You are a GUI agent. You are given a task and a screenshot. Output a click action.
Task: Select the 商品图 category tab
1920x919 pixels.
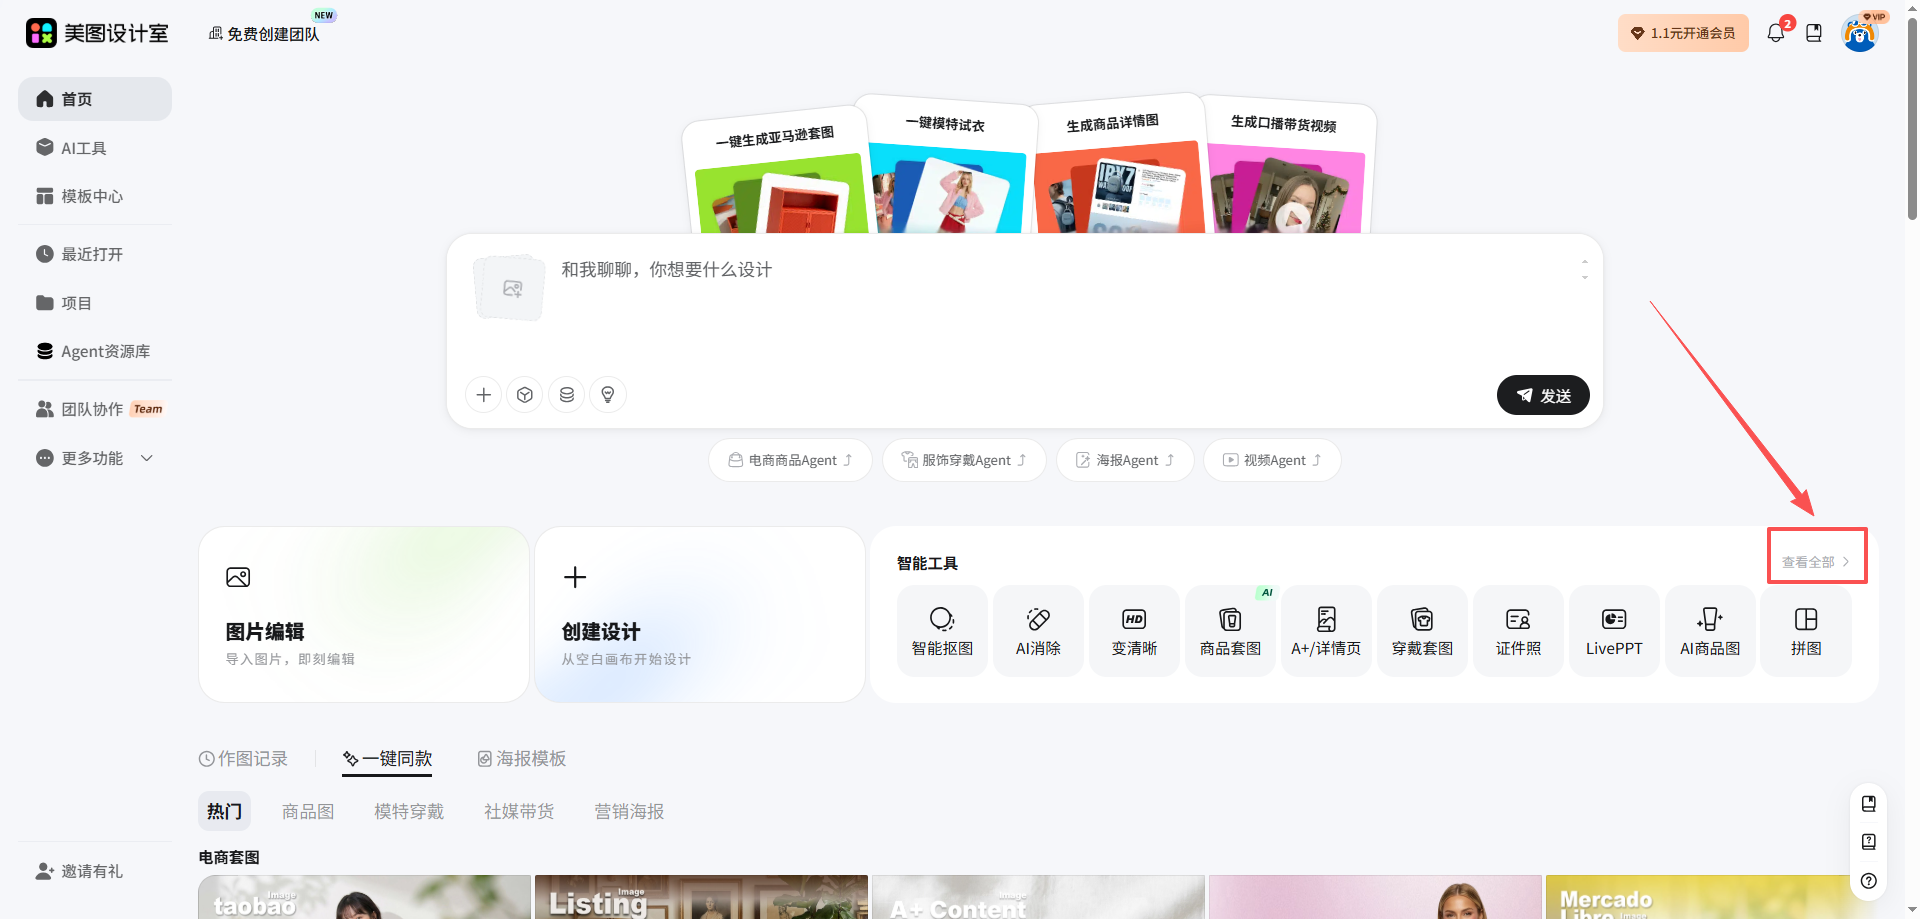coord(308,811)
